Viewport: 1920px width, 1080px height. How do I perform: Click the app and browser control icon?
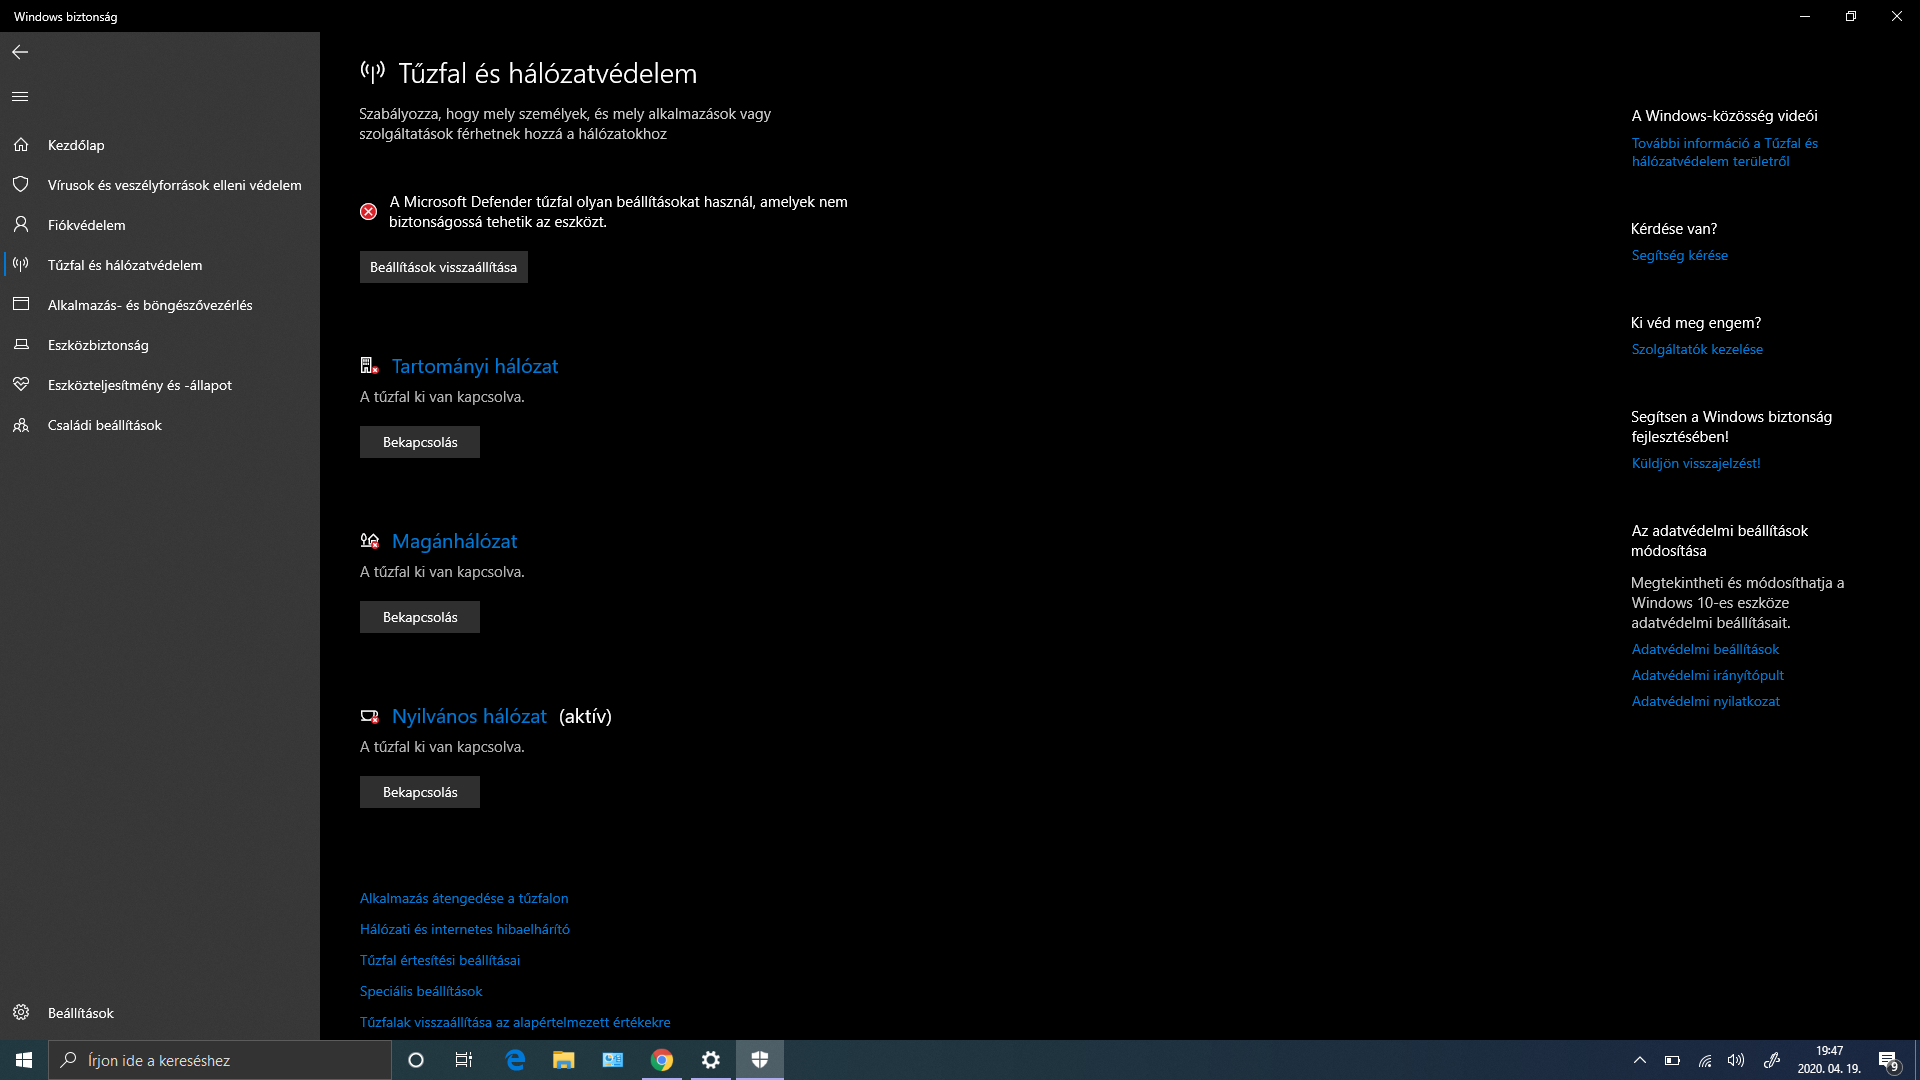coord(21,305)
